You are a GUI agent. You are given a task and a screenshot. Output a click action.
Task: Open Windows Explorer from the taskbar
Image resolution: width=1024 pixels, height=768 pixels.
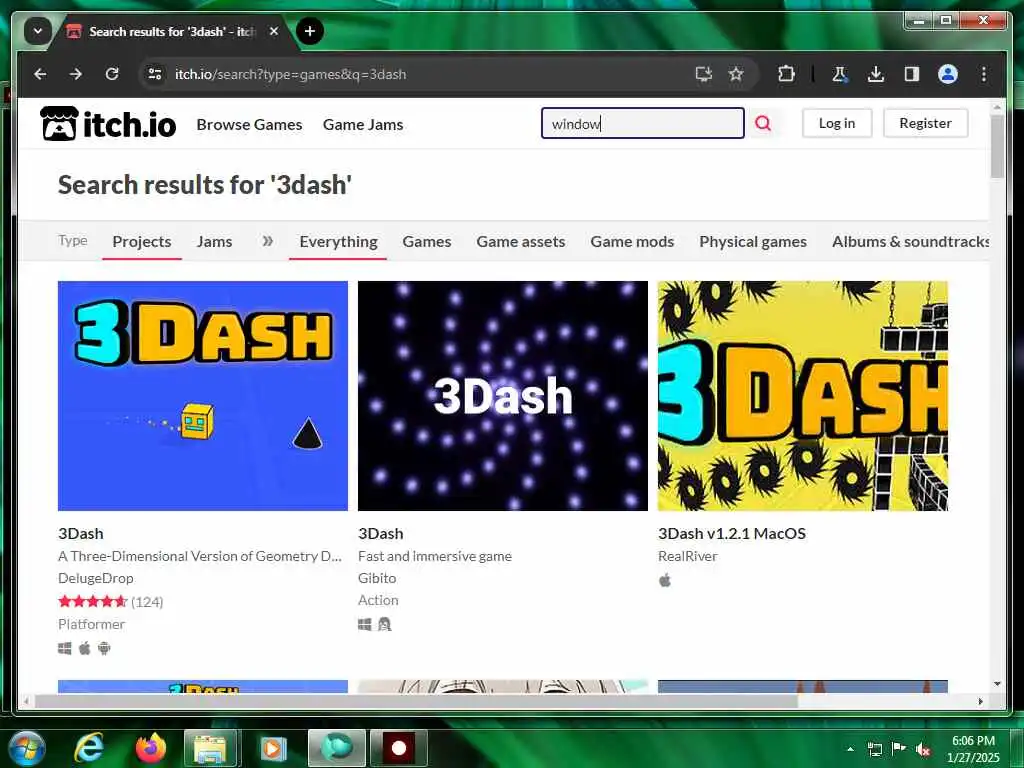[x=210, y=748]
